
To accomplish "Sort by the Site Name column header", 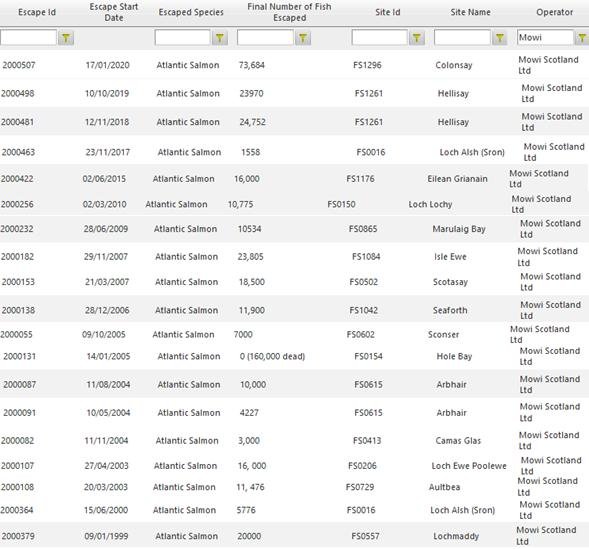I will [x=470, y=12].
